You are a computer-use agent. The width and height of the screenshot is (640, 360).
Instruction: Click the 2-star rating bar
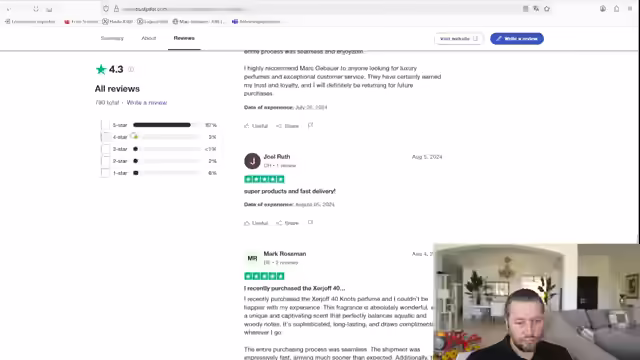[x=167, y=161]
